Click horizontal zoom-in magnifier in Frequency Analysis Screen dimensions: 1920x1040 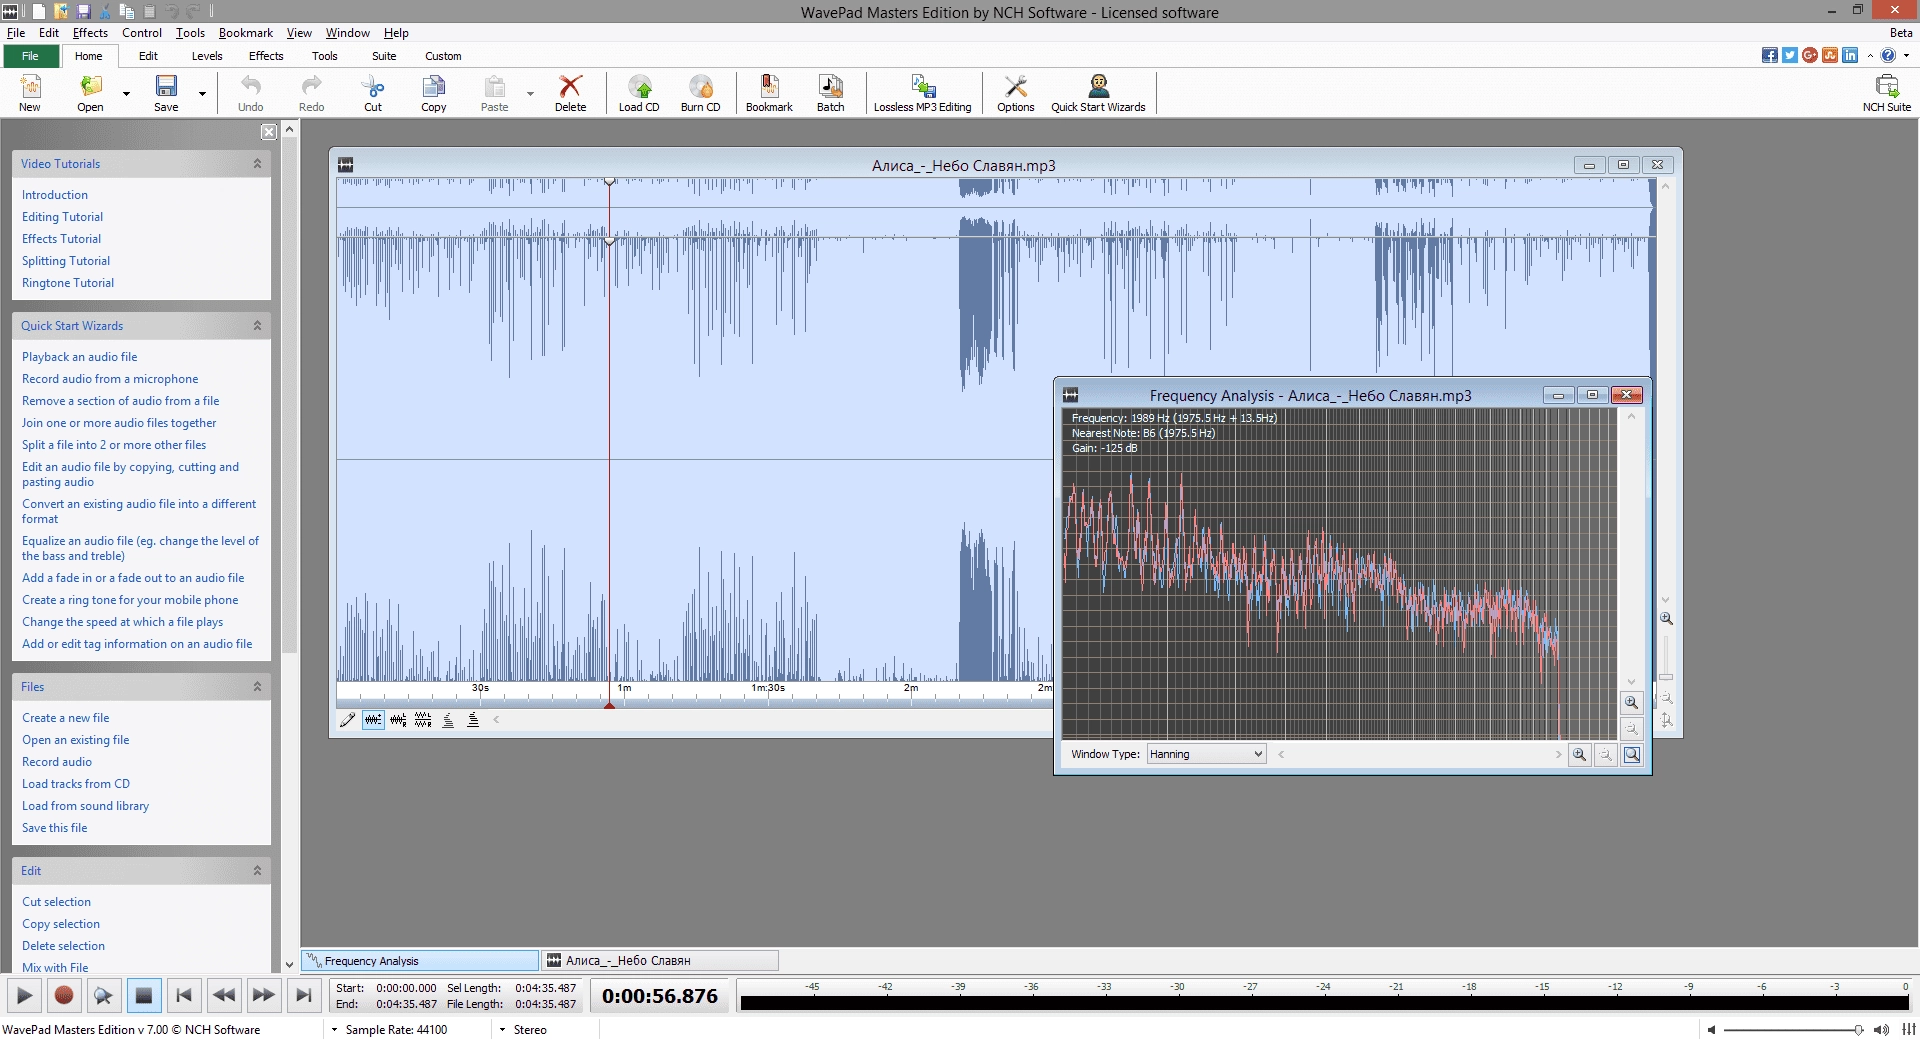click(1579, 755)
